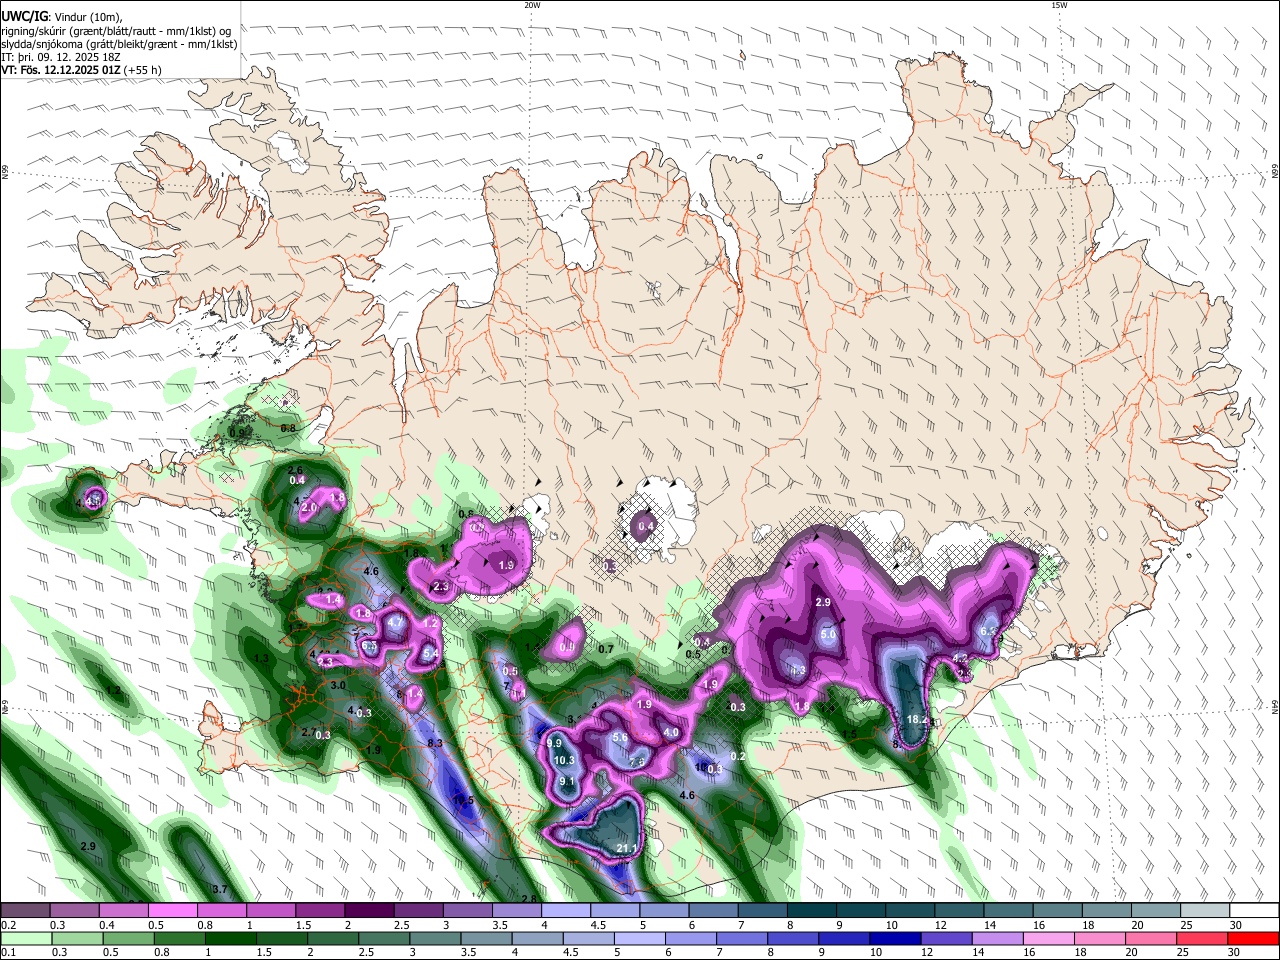Screen dimensions: 1280x960
Task: Select the 20W longitude label at top
Action: pyautogui.click(x=532, y=5)
